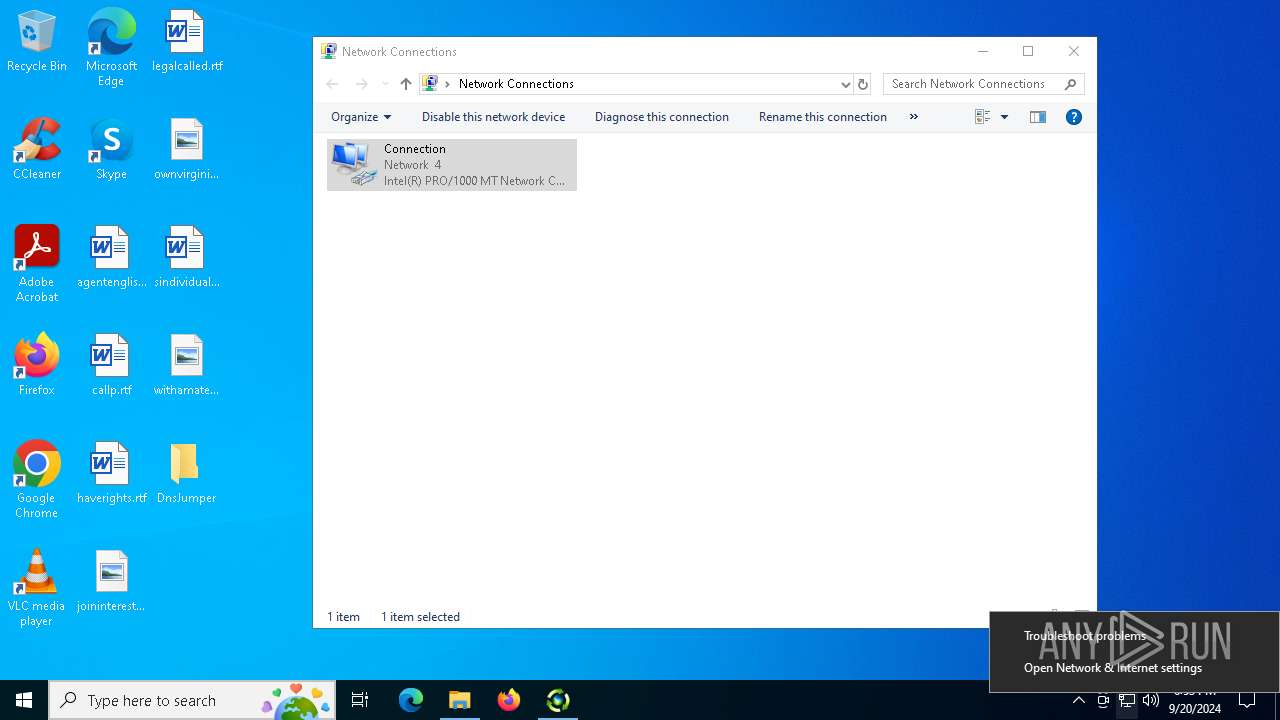Close the Network Connections window
This screenshot has width=1280, height=720.
[x=1074, y=51]
